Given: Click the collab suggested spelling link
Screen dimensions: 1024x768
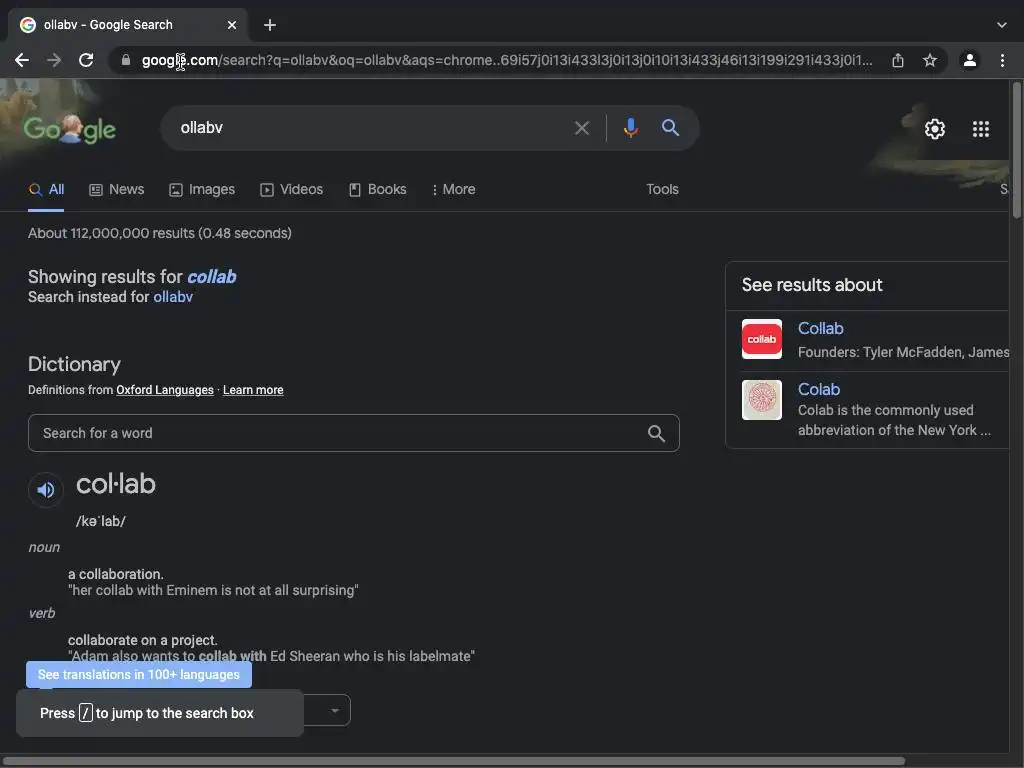Looking at the screenshot, I should pyautogui.click(x=212, y=277).
